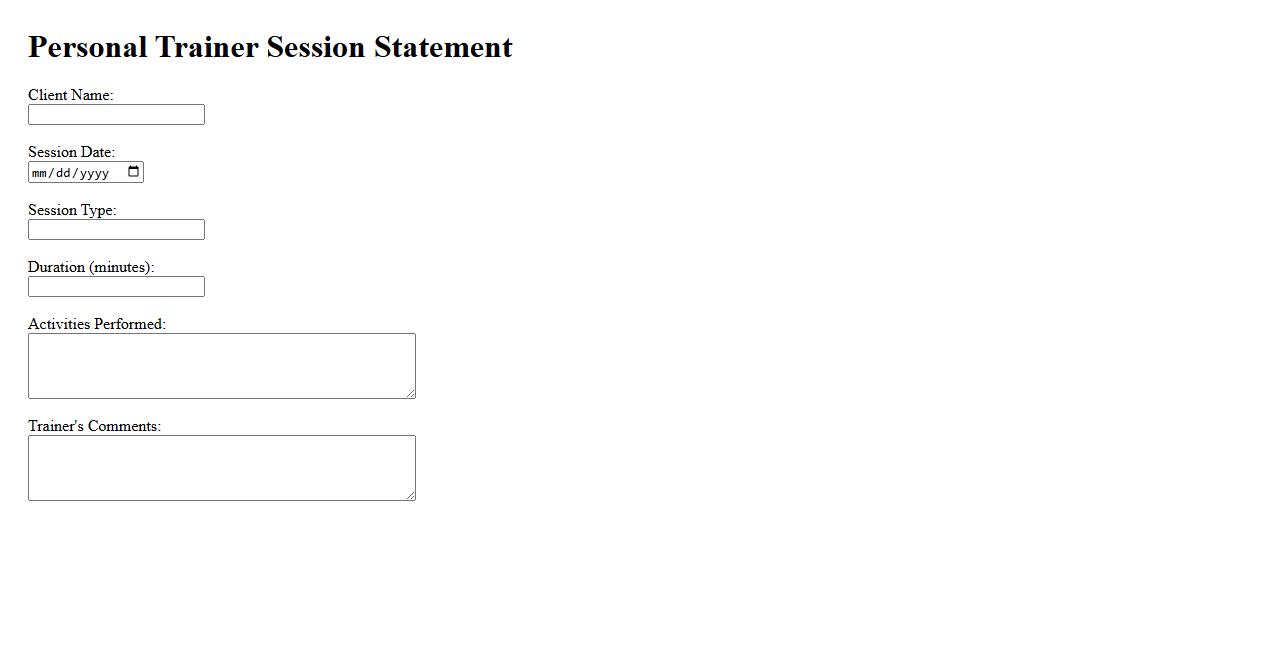Click the "Activities Performed:" label

[x=97, y=324]
